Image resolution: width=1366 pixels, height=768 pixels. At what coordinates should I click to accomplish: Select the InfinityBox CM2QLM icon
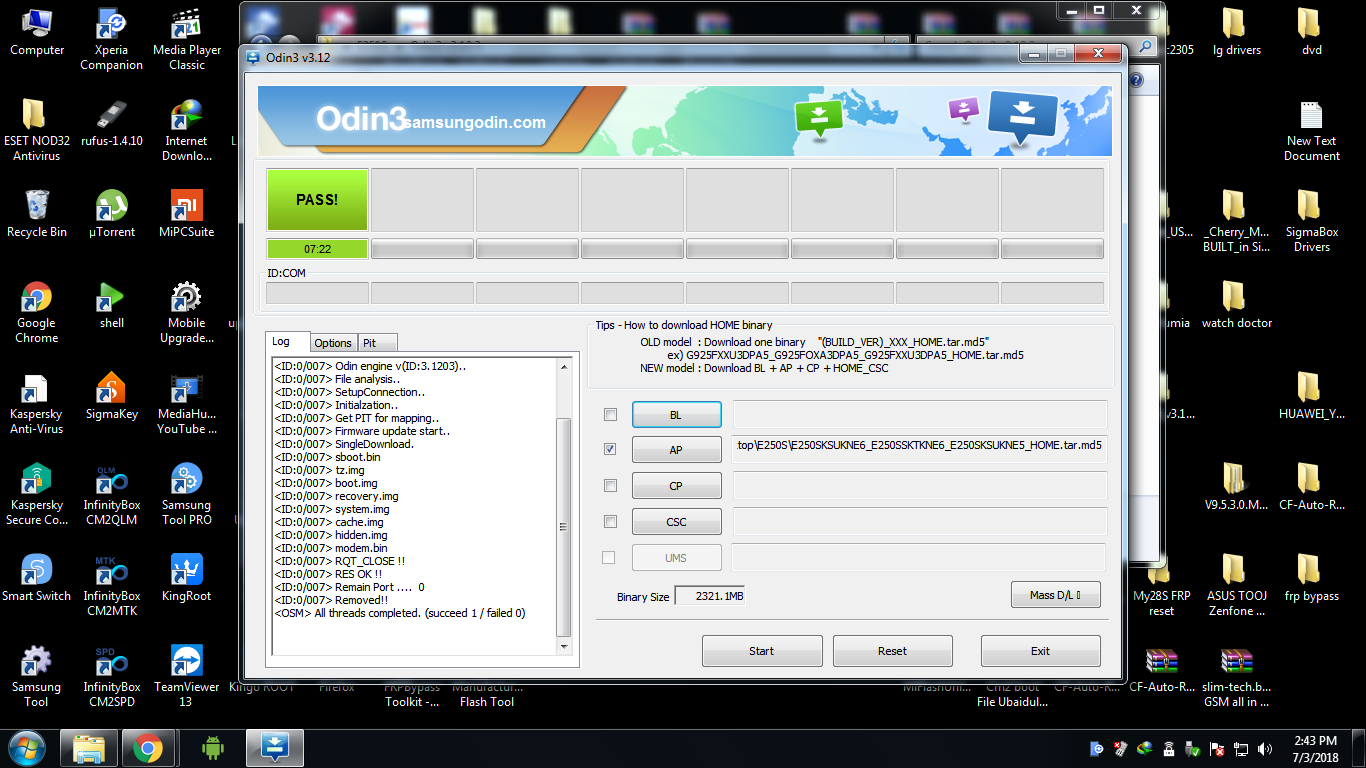pos(111,495)
